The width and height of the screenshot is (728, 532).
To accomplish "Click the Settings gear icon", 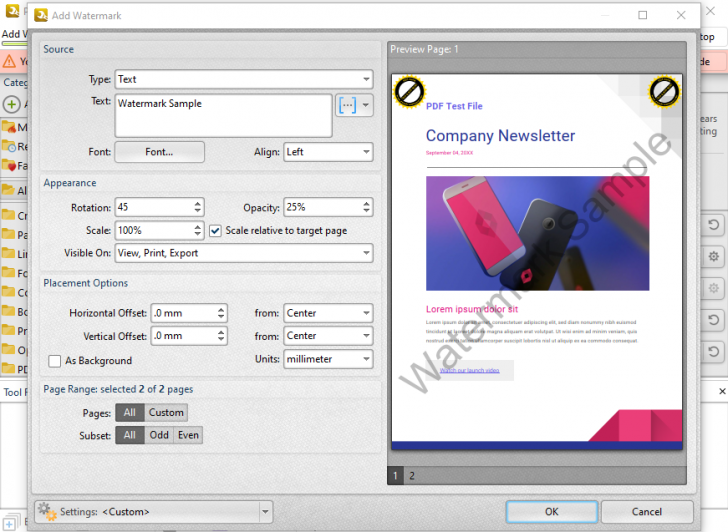I will click(x=47, y=512).
